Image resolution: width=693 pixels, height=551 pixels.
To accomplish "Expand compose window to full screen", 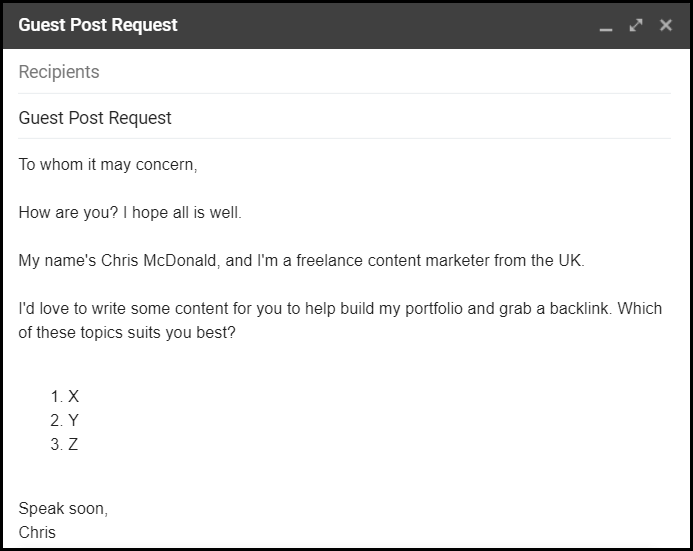I will (x=636, y=25).
